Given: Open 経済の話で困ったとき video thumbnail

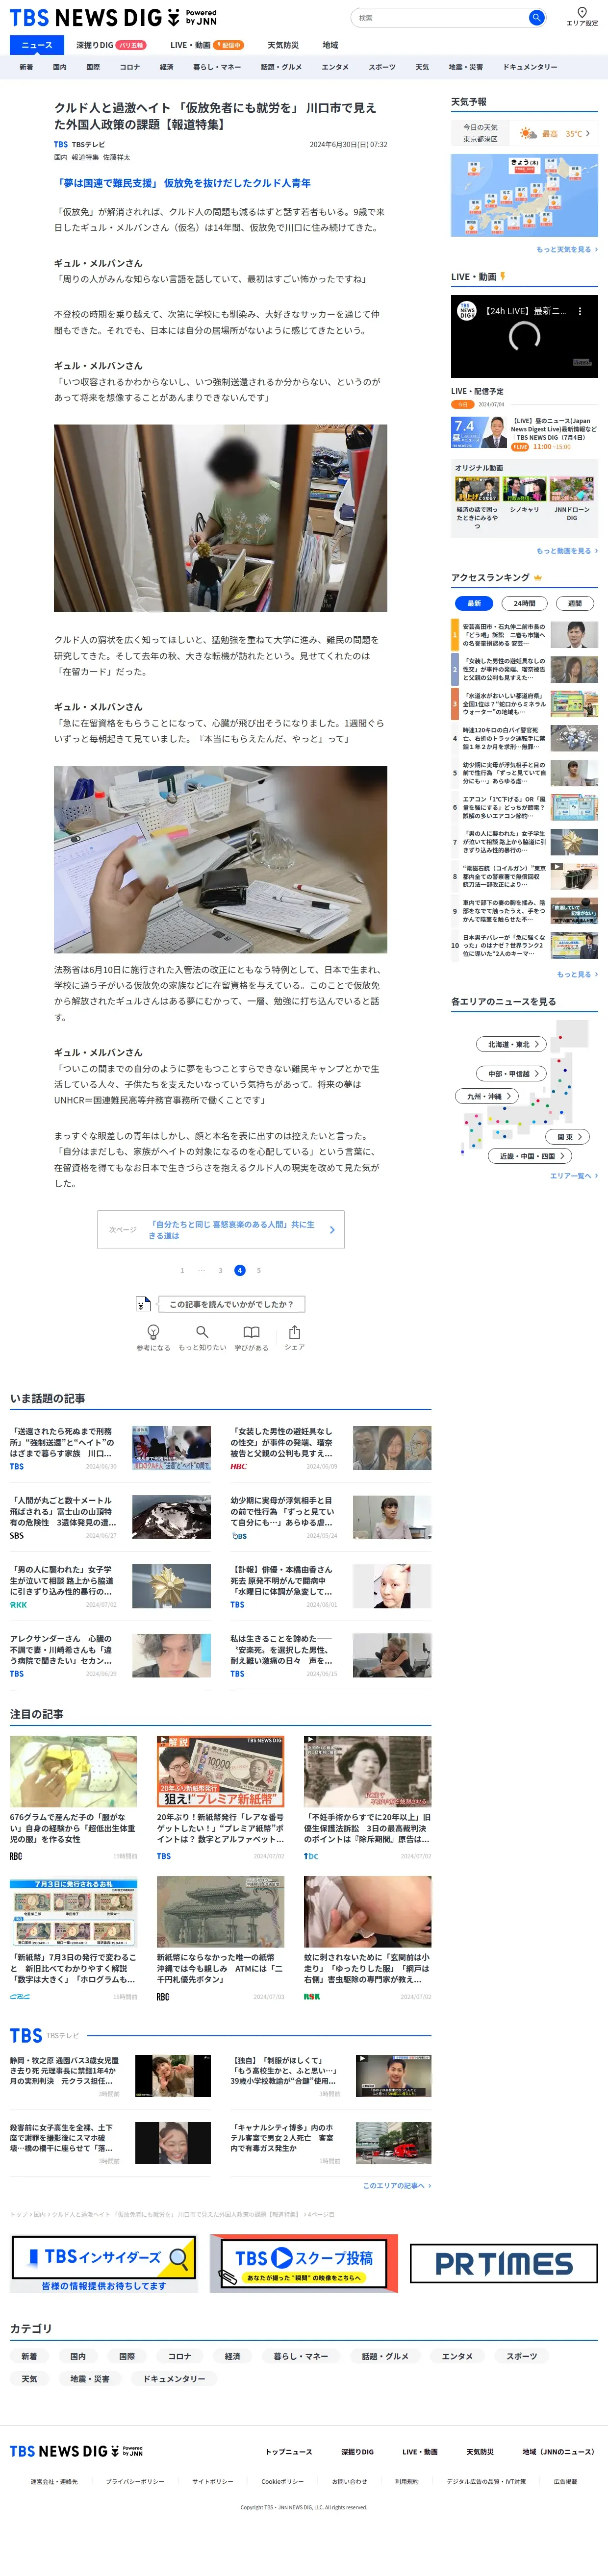Looking at the screenshot, I should pyautogui.click(x=477, y=489).
